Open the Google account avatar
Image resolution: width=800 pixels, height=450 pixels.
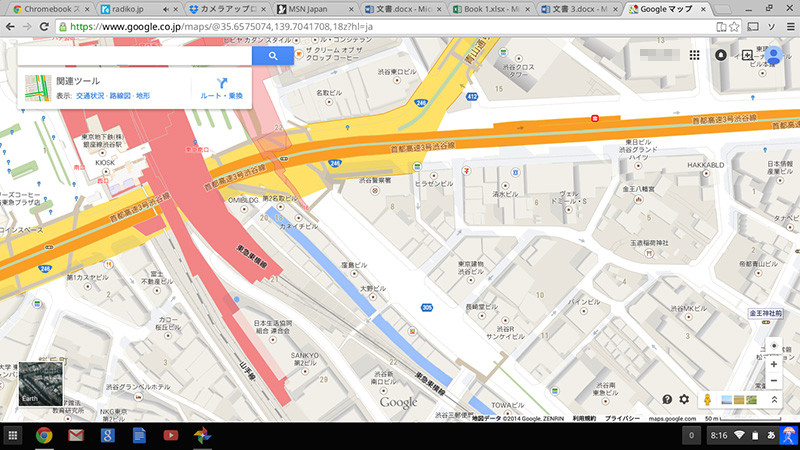pos(773,55)
